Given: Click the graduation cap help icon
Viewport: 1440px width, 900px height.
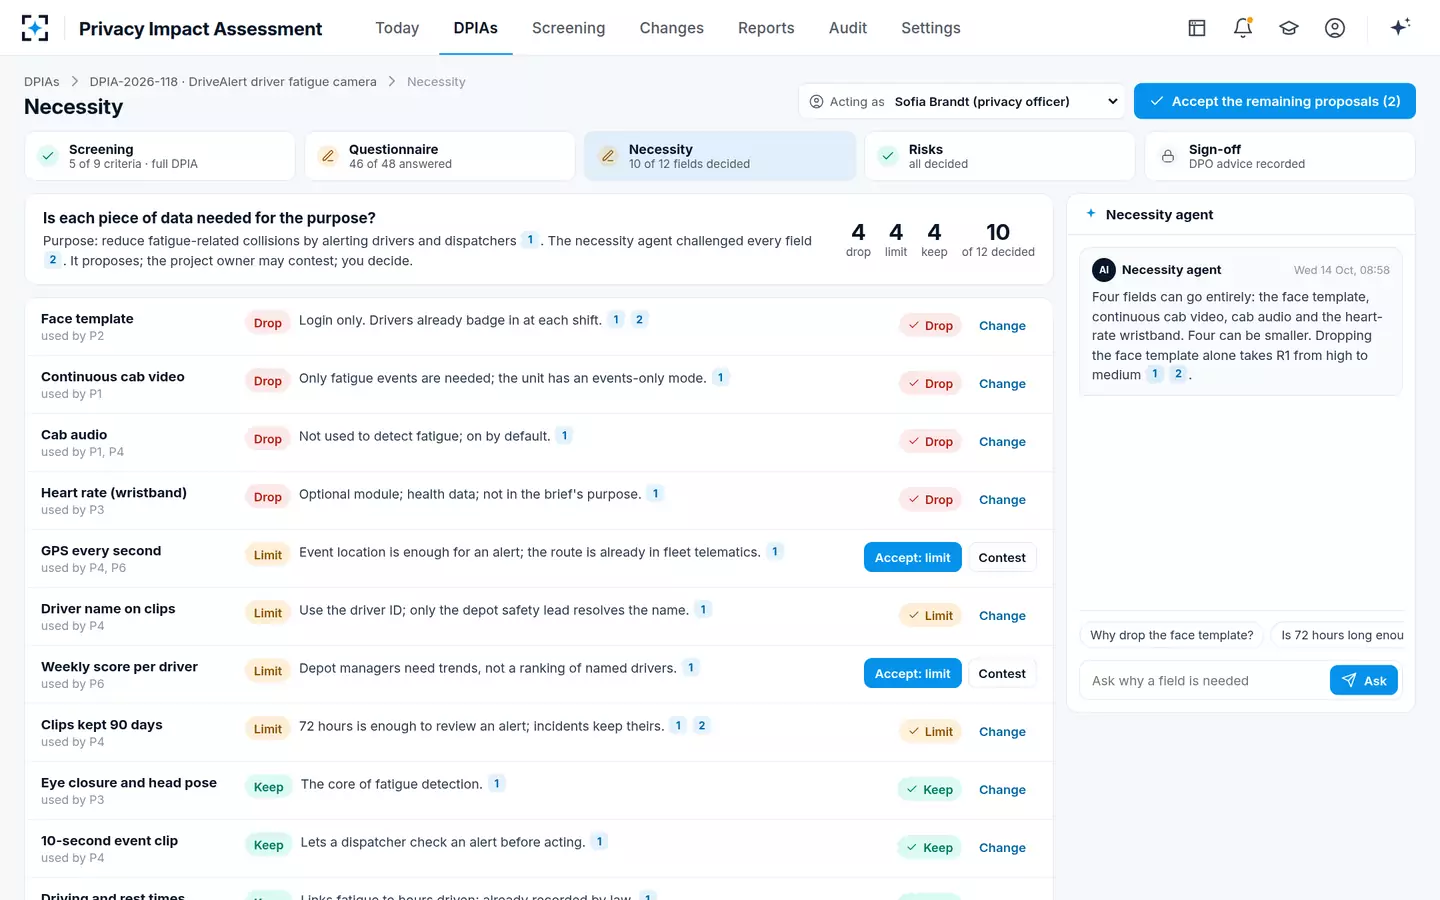Looking at the screenshot, I should (1289, 28).
